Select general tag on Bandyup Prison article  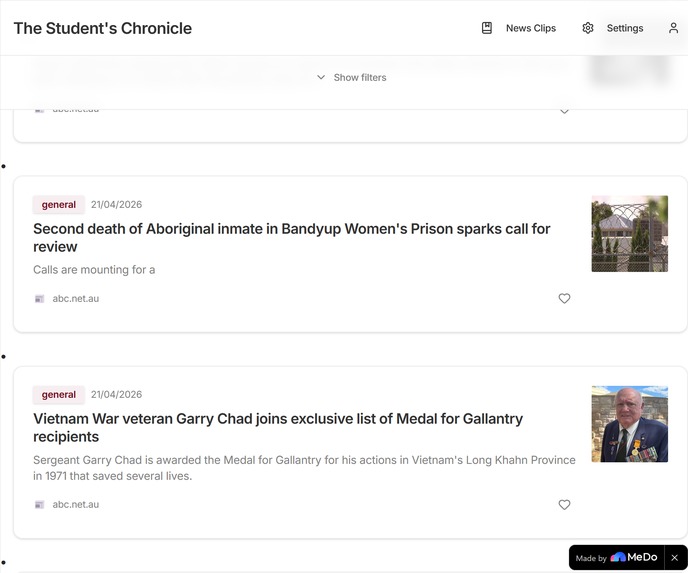click(x=59, y=204)
